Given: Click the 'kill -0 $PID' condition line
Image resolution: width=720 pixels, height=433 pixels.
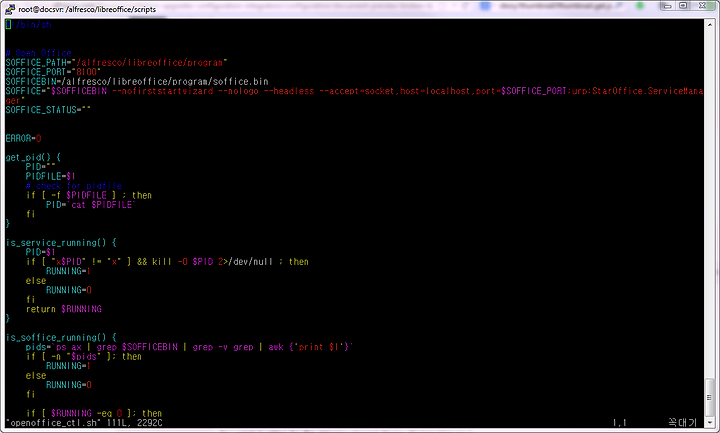Looking at the screenshot, I should [167, 262].
